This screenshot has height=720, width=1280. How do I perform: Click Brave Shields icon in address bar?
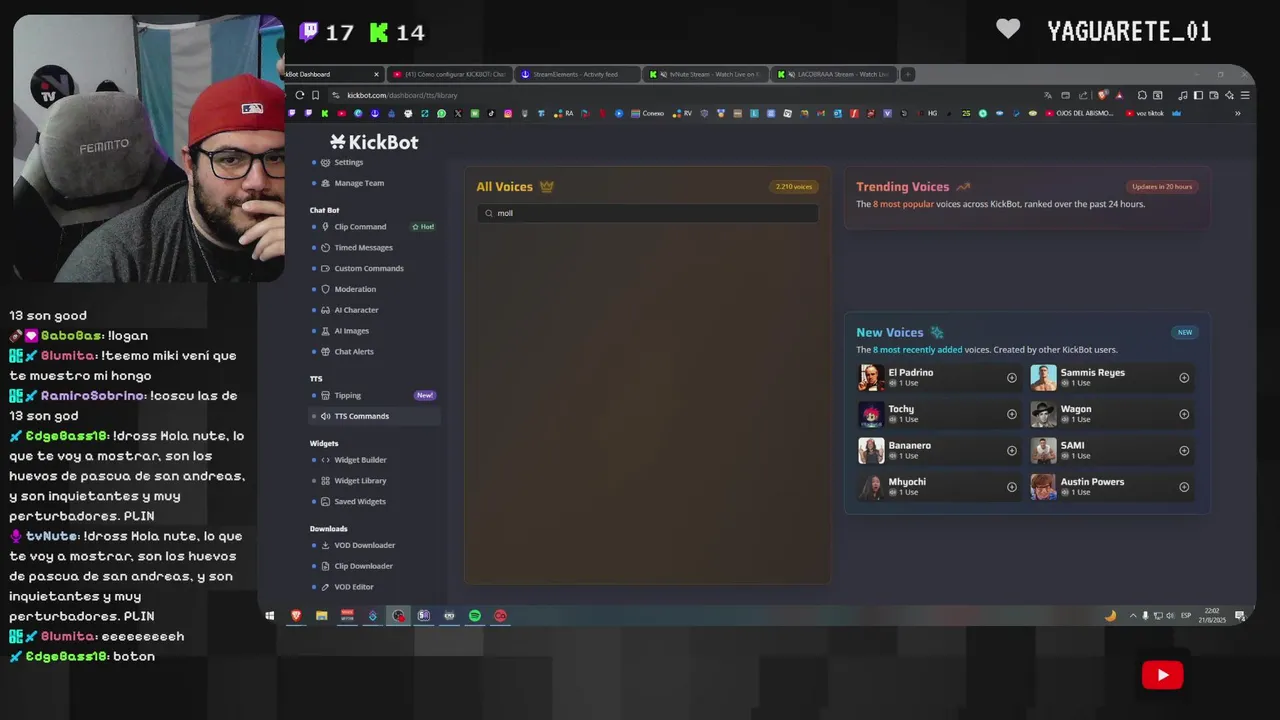(1102, 95)
